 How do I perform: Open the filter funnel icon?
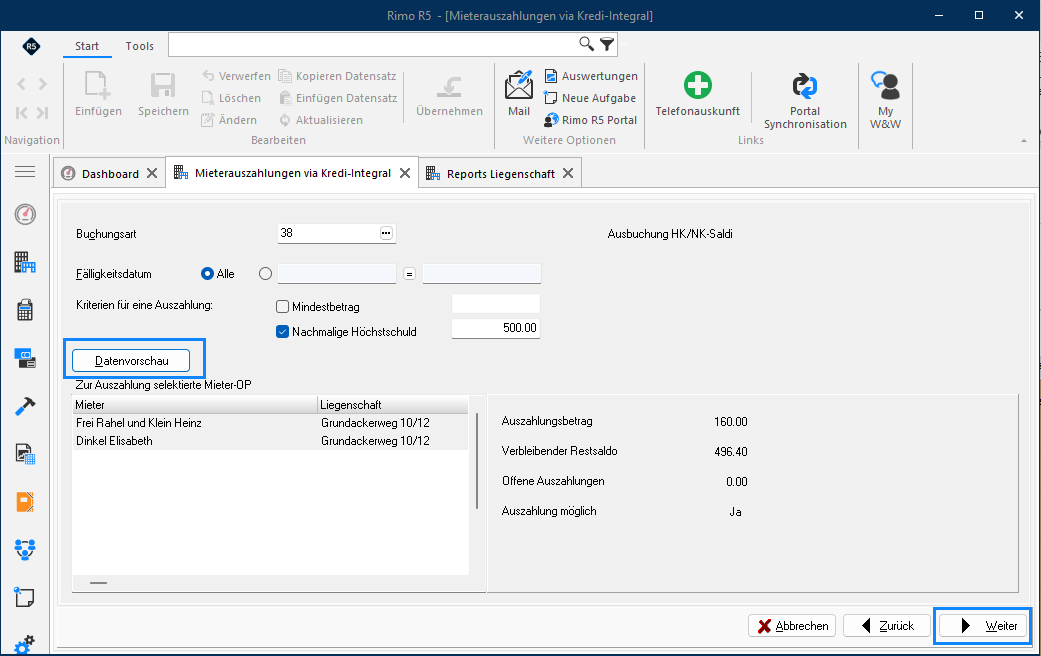pos(607,44)
